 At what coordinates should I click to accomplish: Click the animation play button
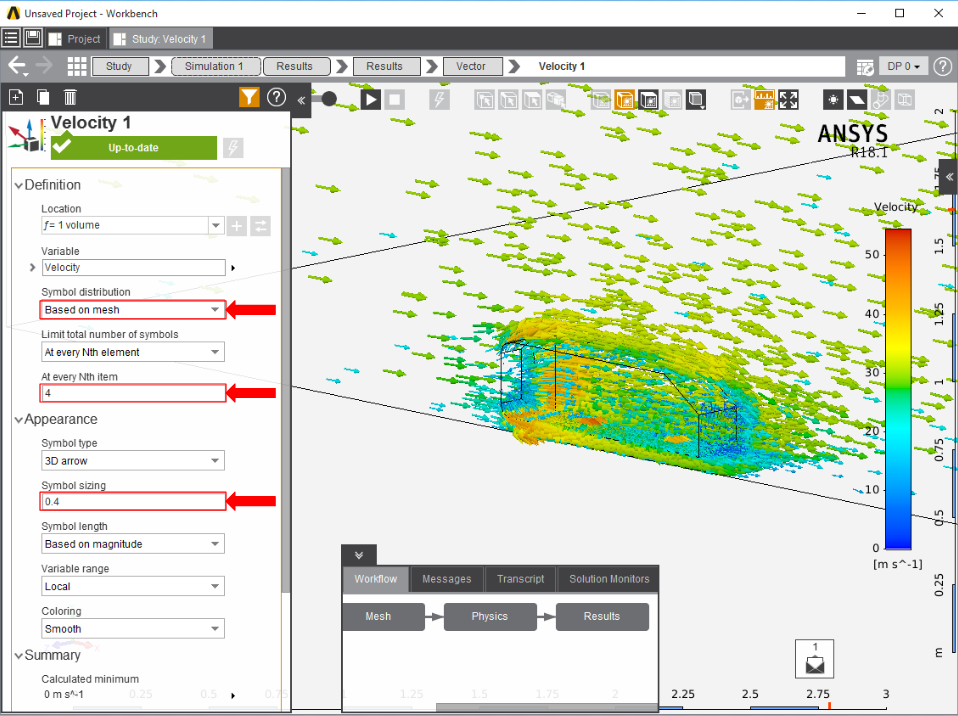pyautogui.click(x=370, y=99)
